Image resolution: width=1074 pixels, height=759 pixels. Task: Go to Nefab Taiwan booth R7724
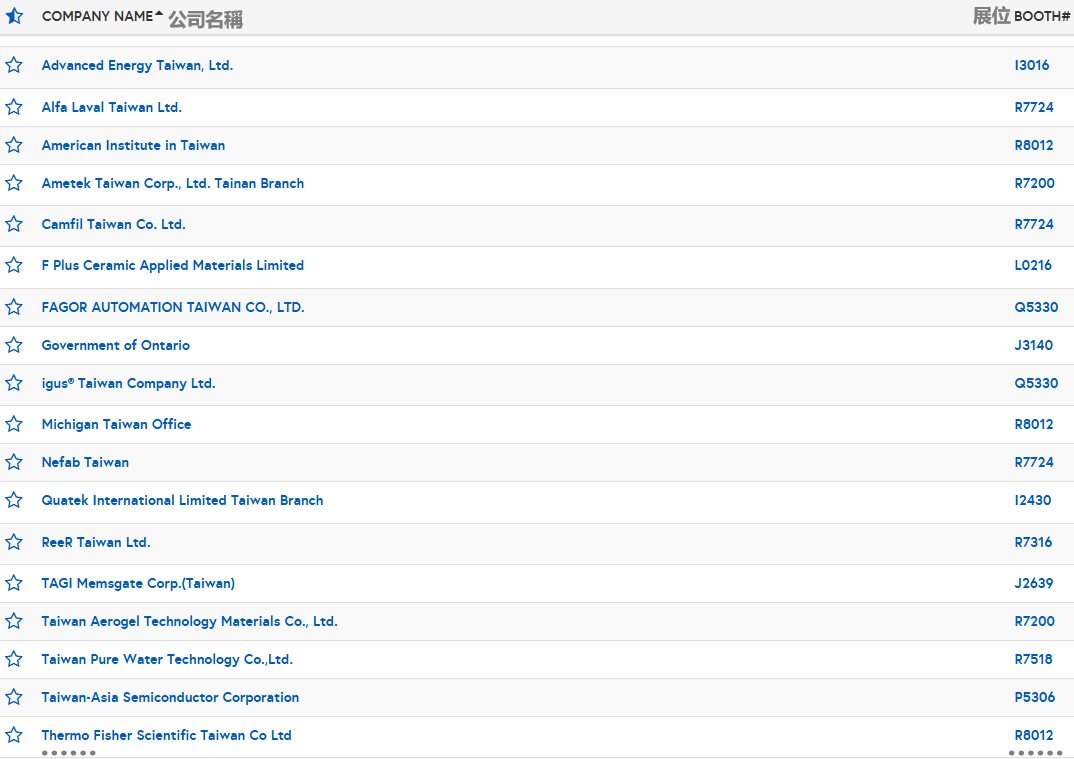[1034, 462]
